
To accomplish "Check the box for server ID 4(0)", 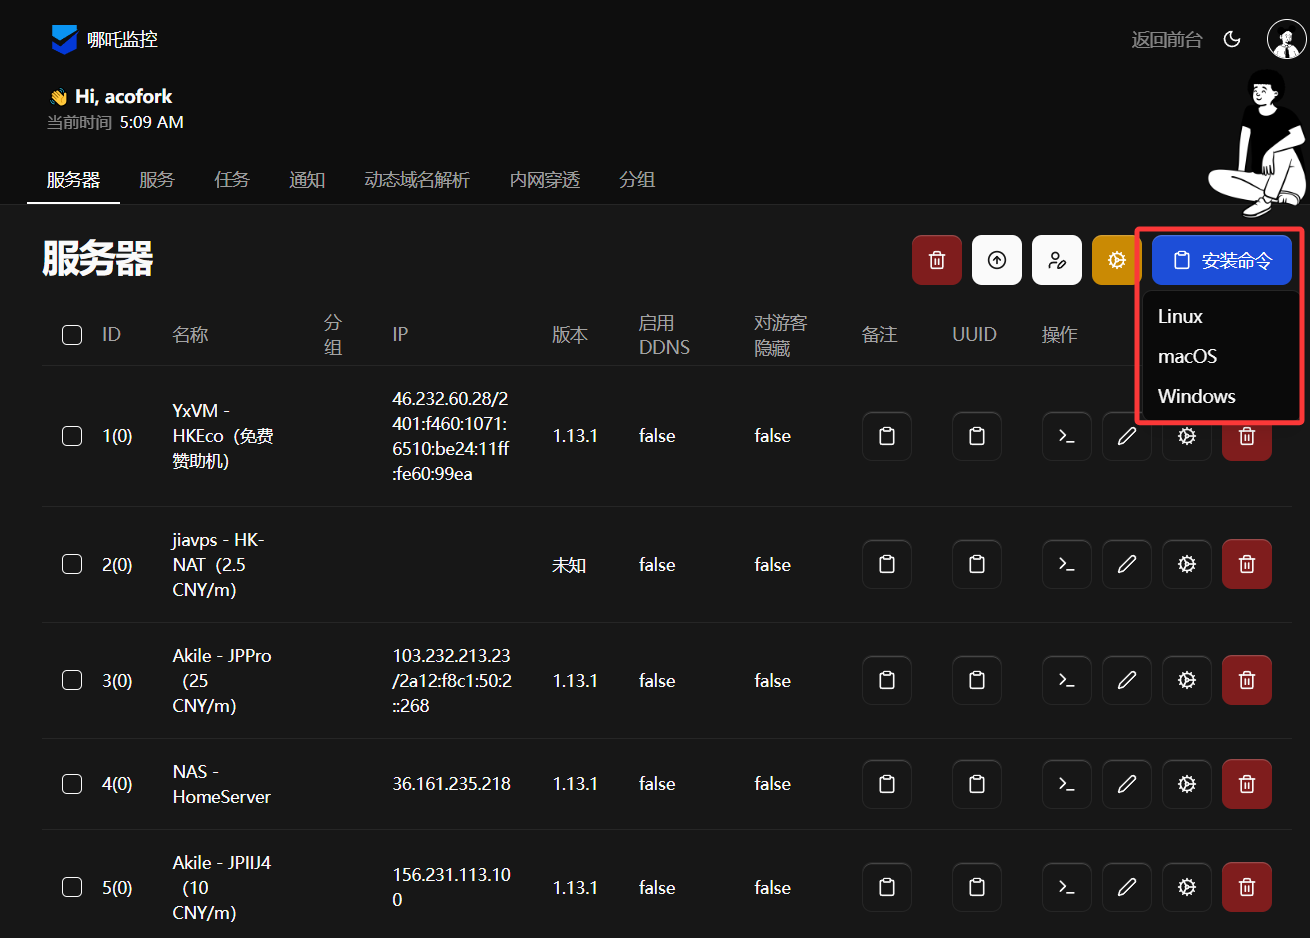I will [72, 784].
